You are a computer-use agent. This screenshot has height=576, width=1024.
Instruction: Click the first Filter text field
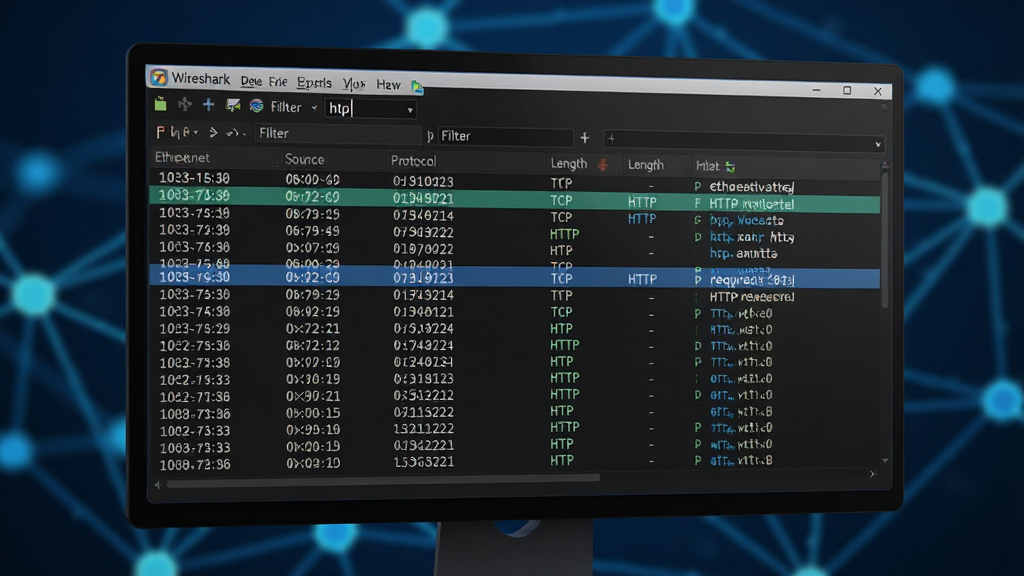point(338,134)
